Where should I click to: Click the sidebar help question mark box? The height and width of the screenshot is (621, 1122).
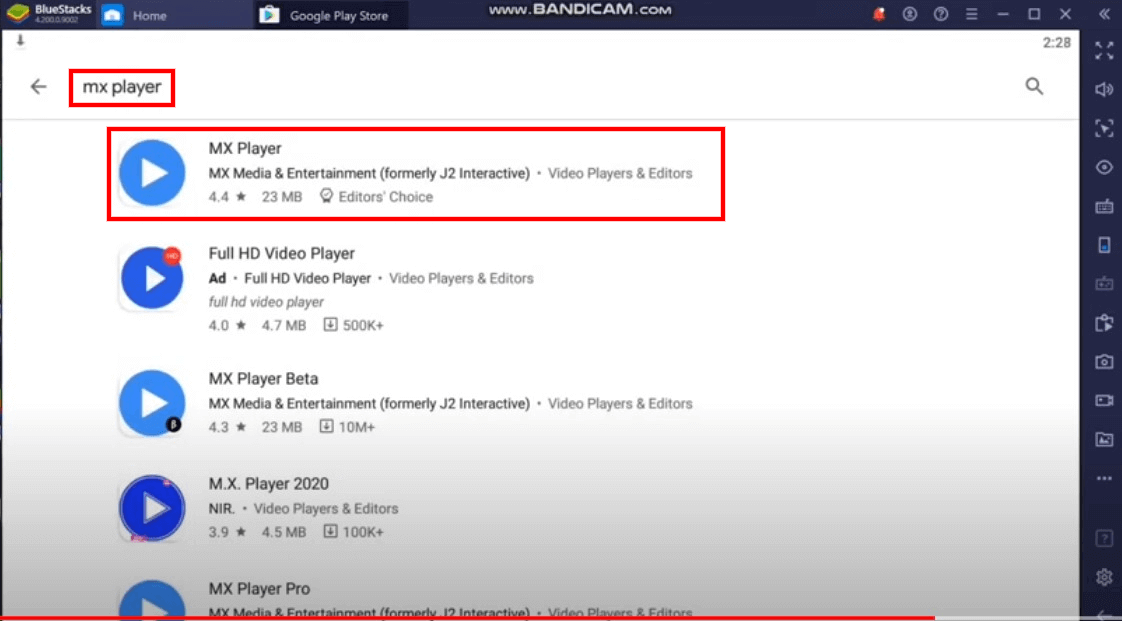click(x=1104, y=537)
